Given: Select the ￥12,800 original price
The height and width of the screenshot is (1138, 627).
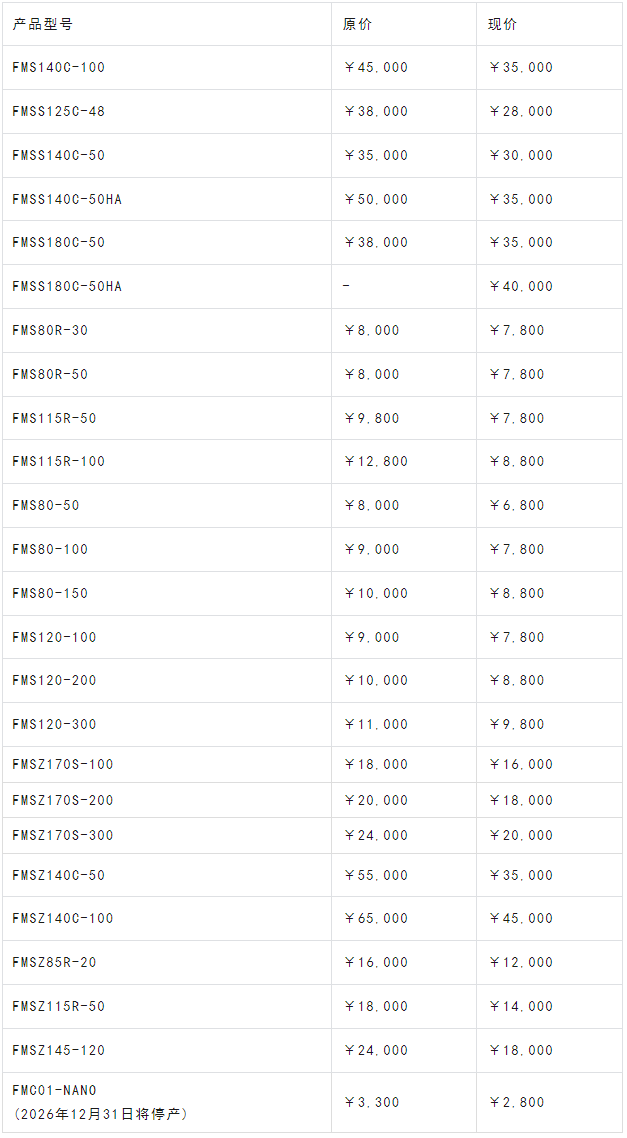Looking at the screenshot, I should click(x=375, y=461).
